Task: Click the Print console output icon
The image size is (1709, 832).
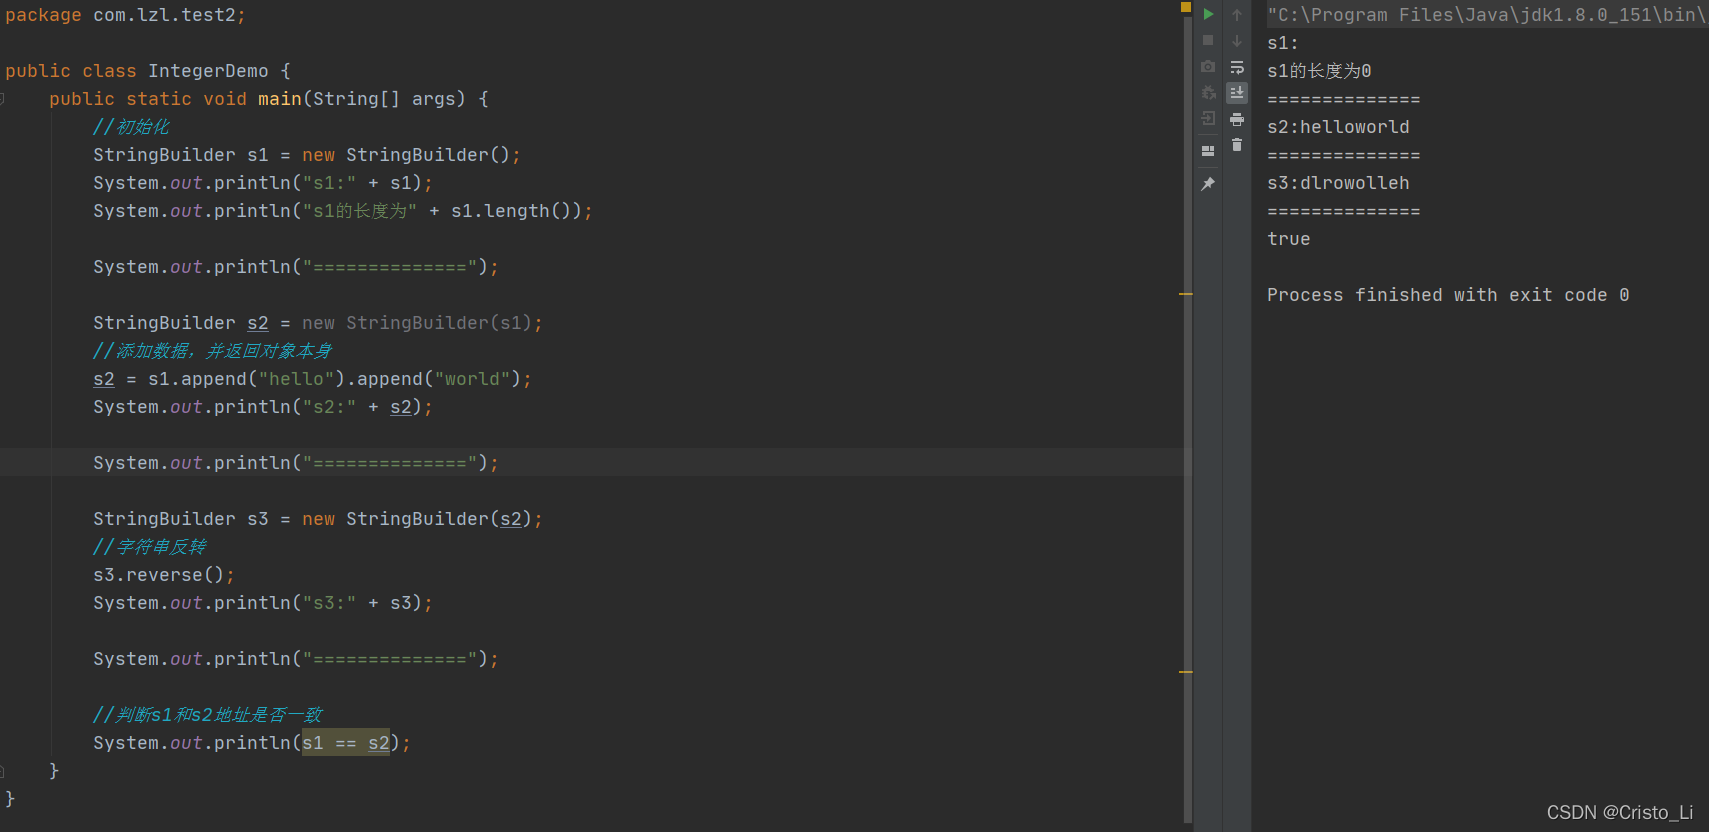Action: tap(1237, 119)
